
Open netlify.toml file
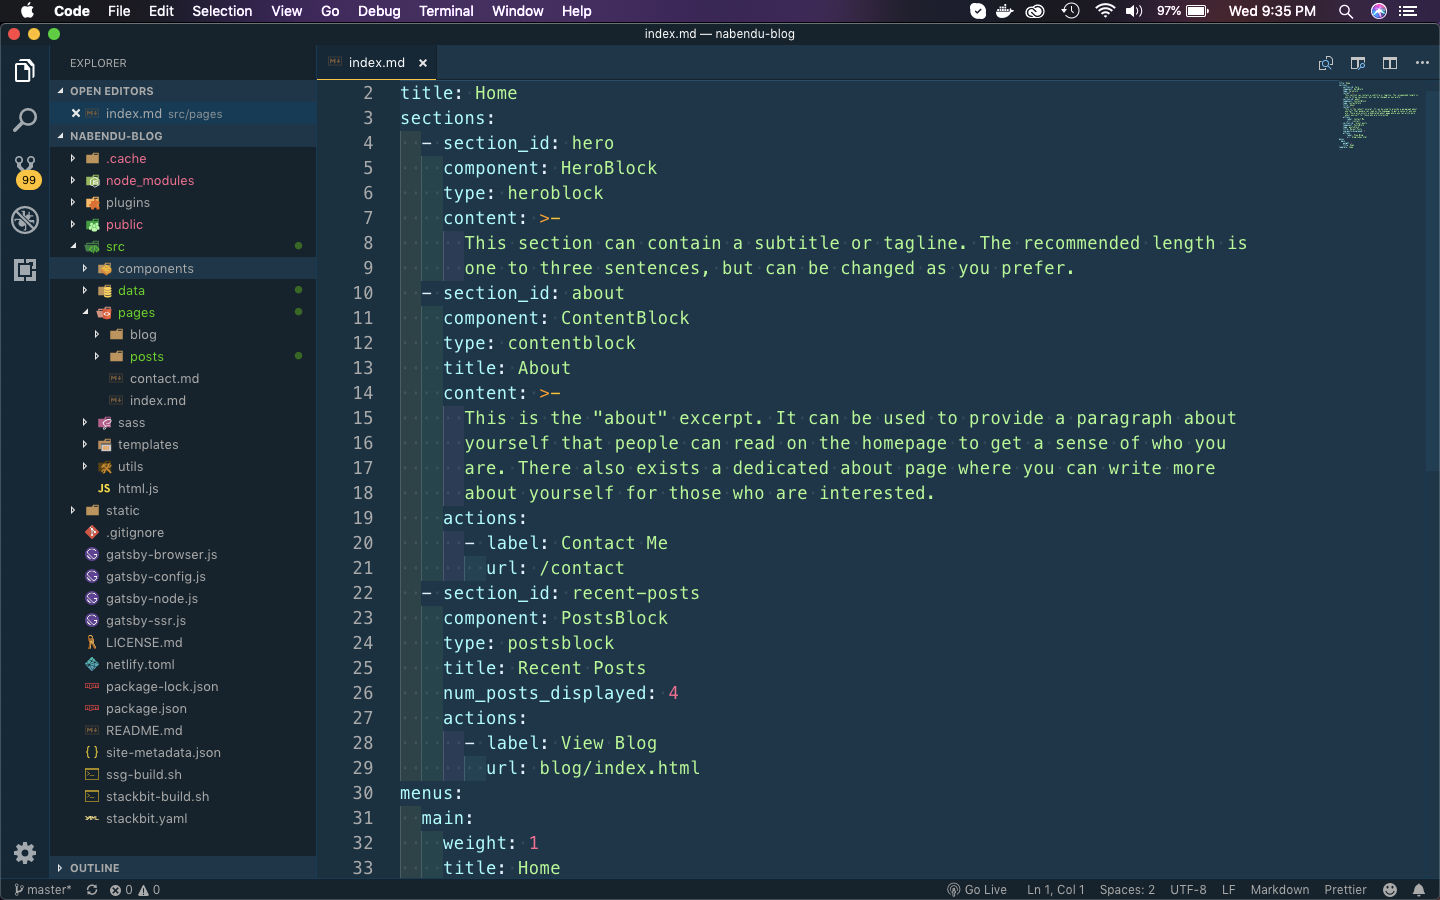tap(183, 665)
